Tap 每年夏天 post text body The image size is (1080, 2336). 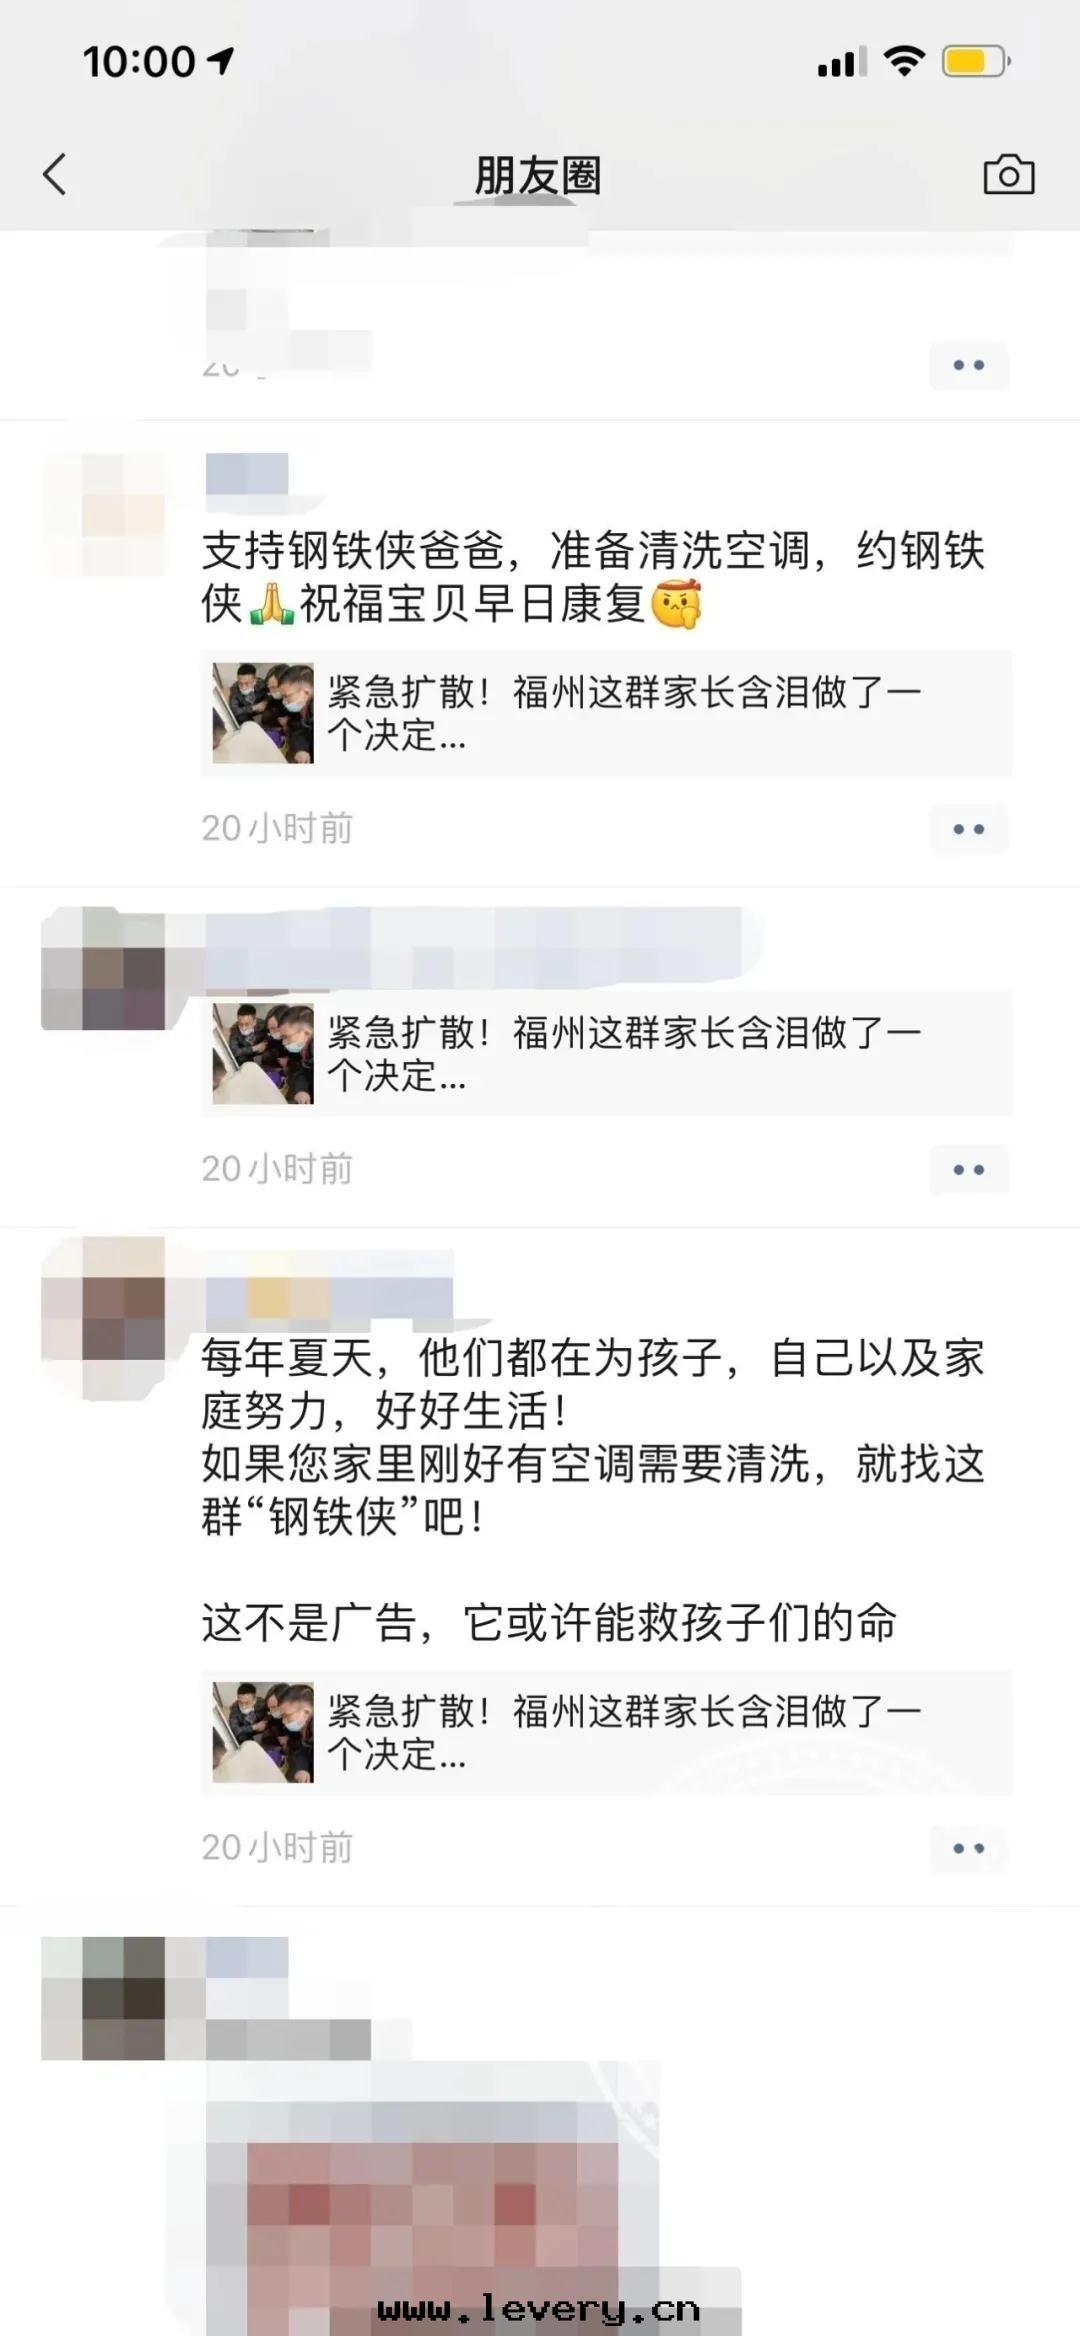pos(593,1489)
